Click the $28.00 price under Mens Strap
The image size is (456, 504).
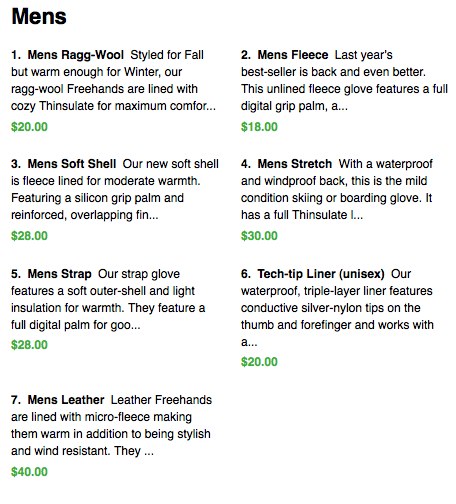[29, 345]
